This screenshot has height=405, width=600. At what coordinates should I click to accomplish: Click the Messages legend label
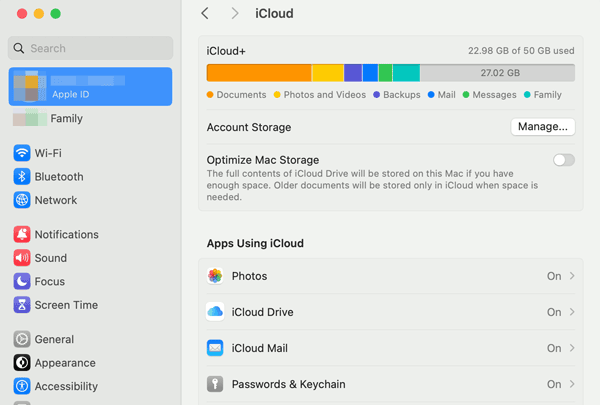494,95
